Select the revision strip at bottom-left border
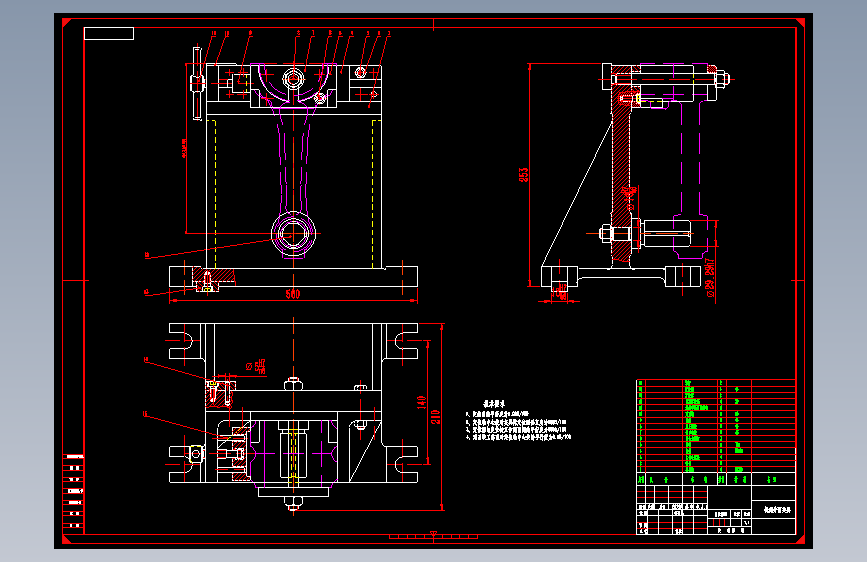This screenshot has width=867, height=562. click(x=74, y=491)
